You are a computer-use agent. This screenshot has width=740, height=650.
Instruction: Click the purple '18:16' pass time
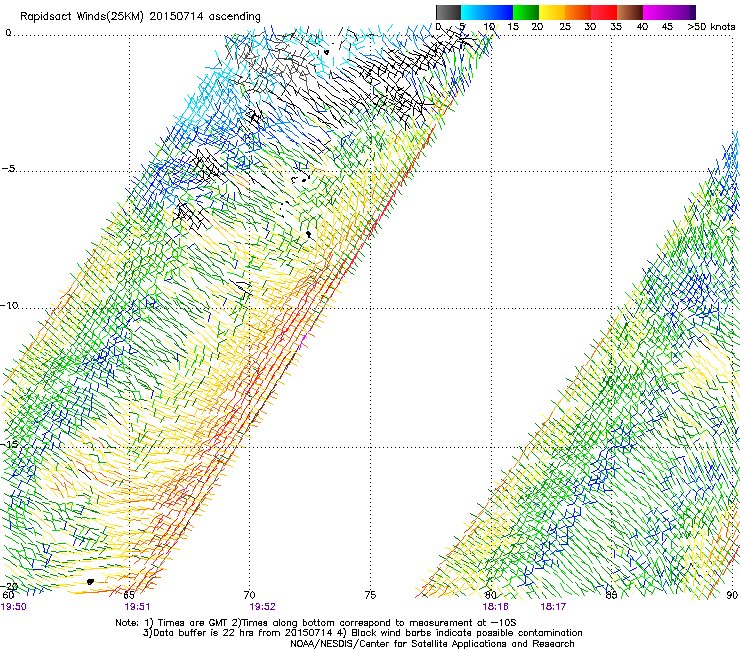pyautogui.click(x=495, y=607)
